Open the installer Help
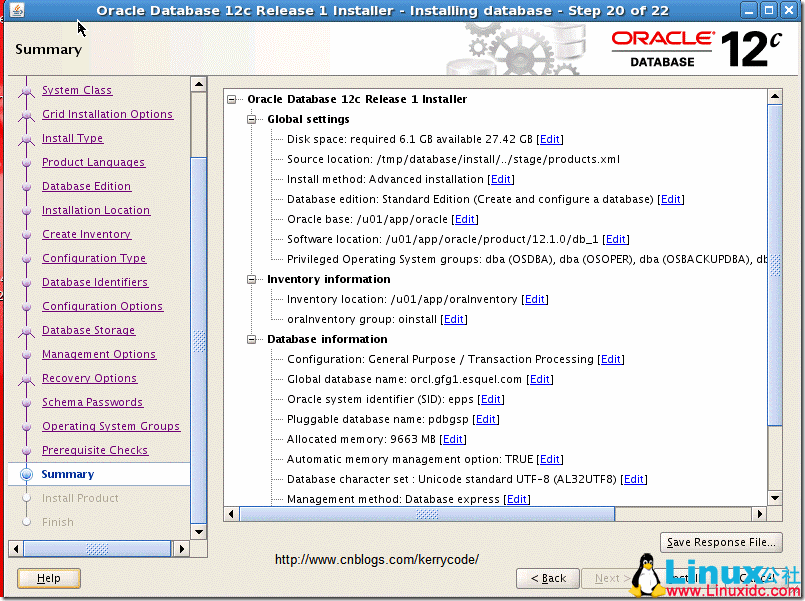This screenshot has height=601, width=805. [x=48, y=578]
